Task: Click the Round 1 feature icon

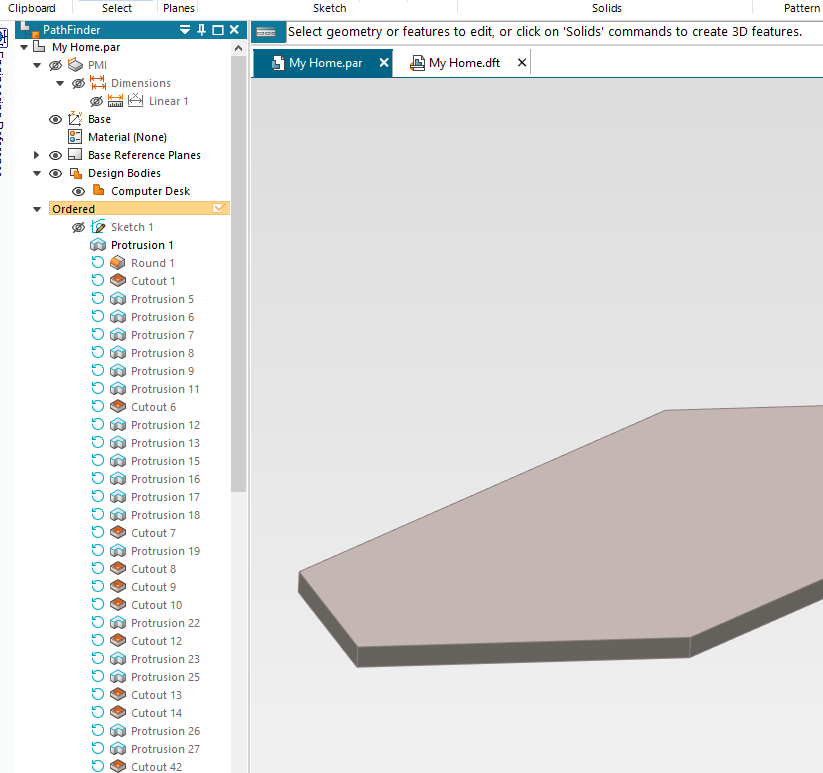Action: tap(117, 263)
